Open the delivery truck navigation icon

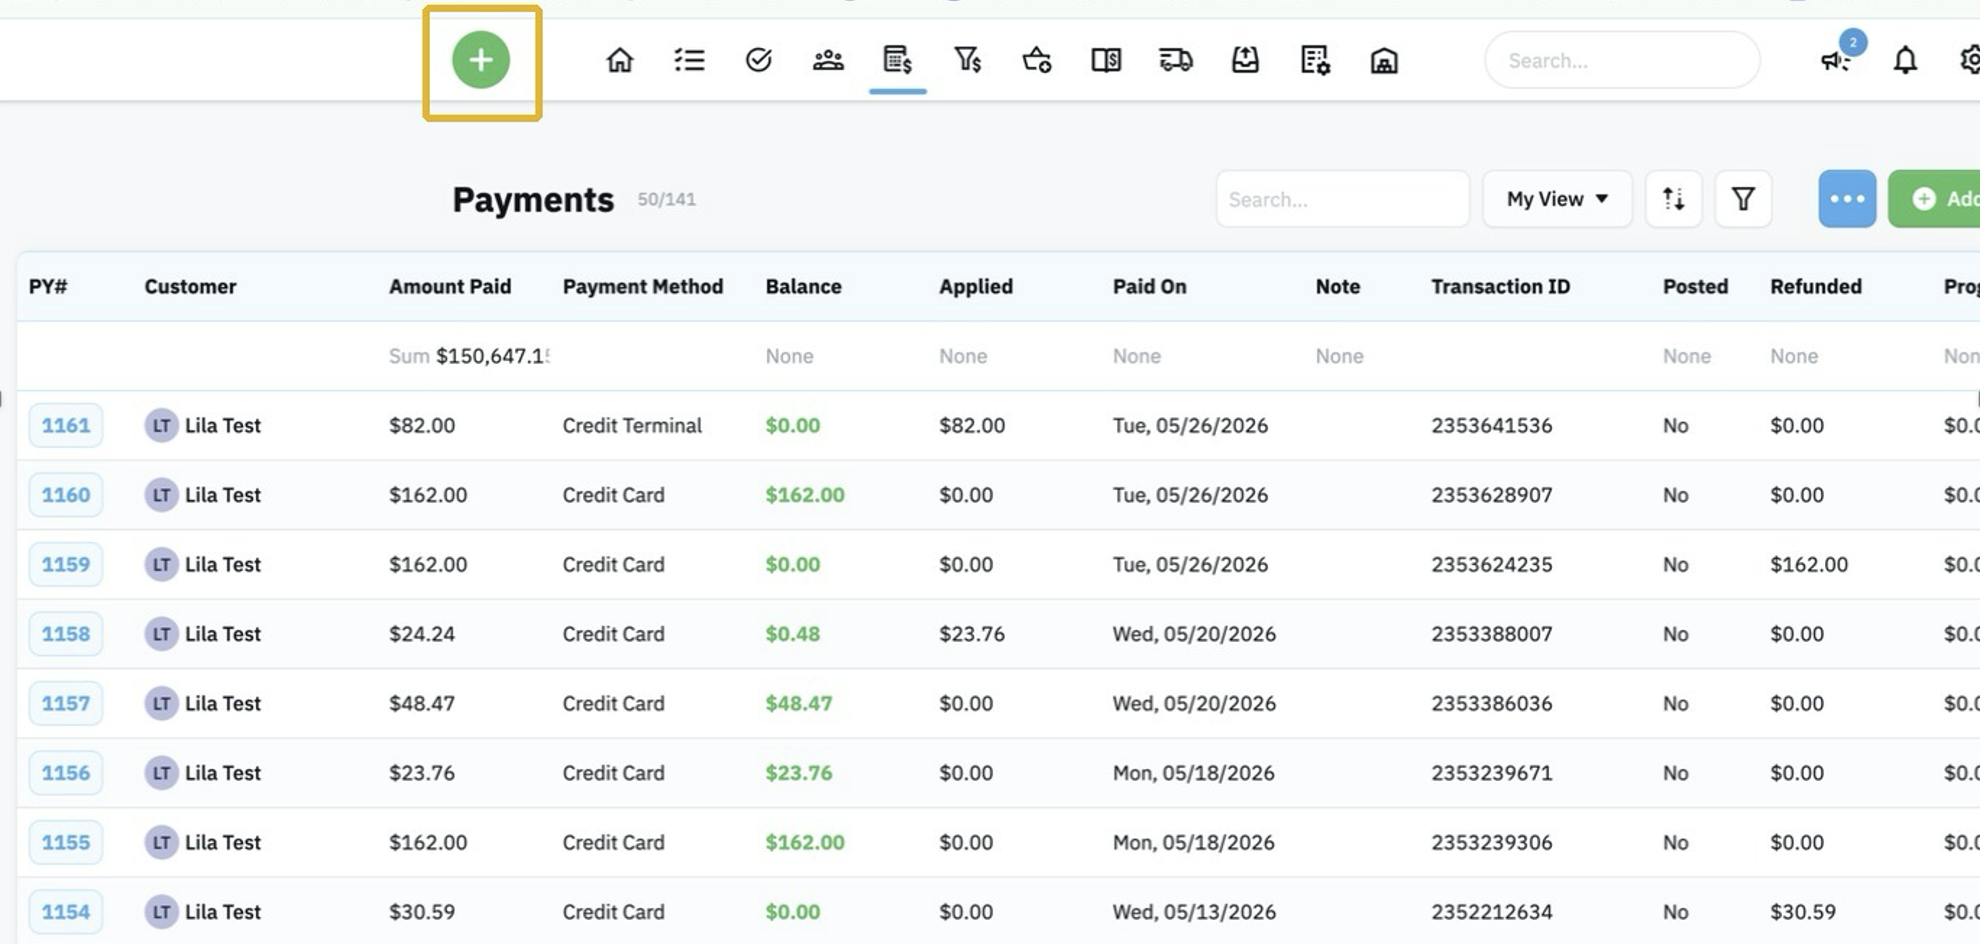[x=1176, y=61]
